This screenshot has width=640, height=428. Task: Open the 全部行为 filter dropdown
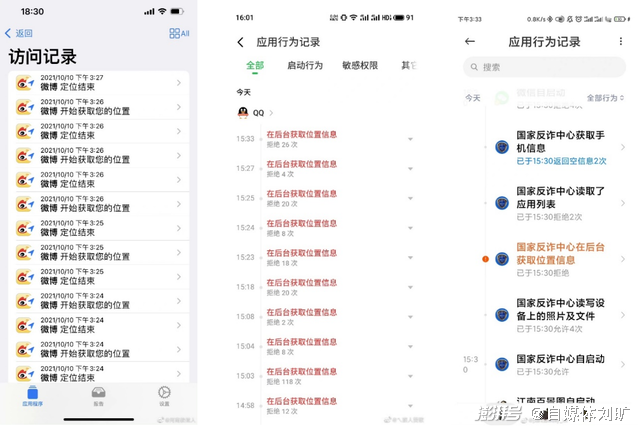(605, 98)
